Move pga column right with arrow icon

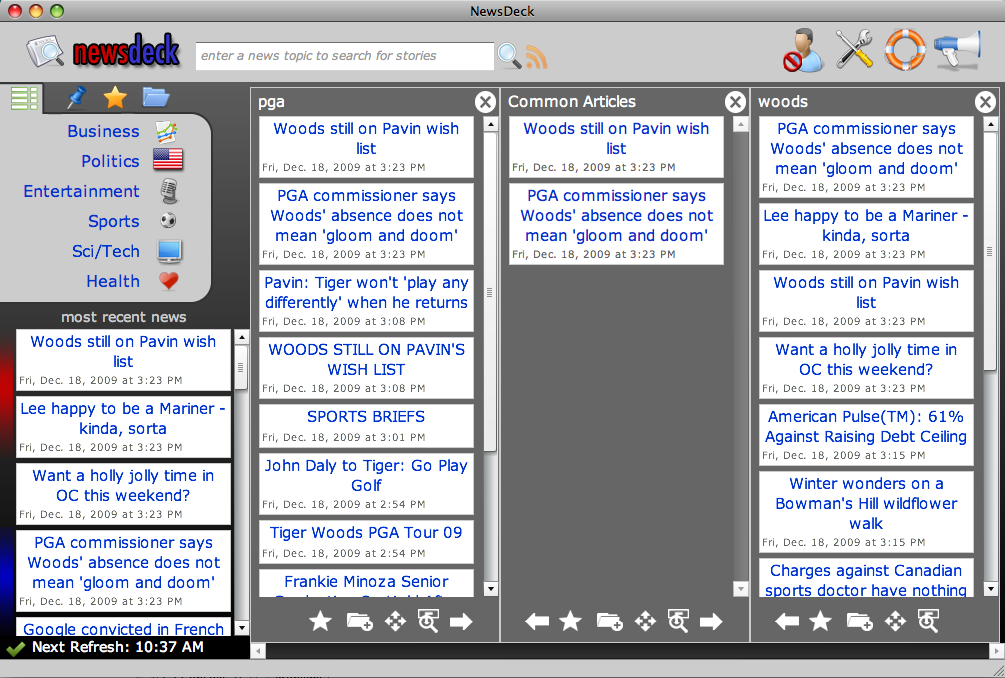pos(461,621)
